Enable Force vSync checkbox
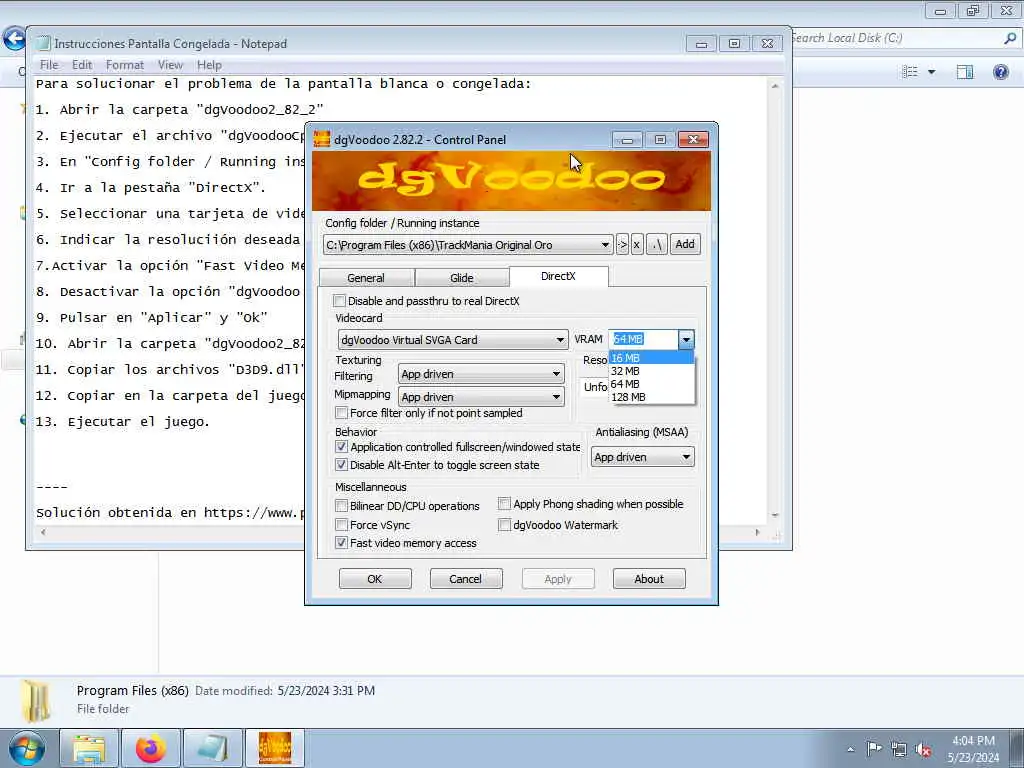Viewport: 1024px width, 768px height. coord(341,525)
